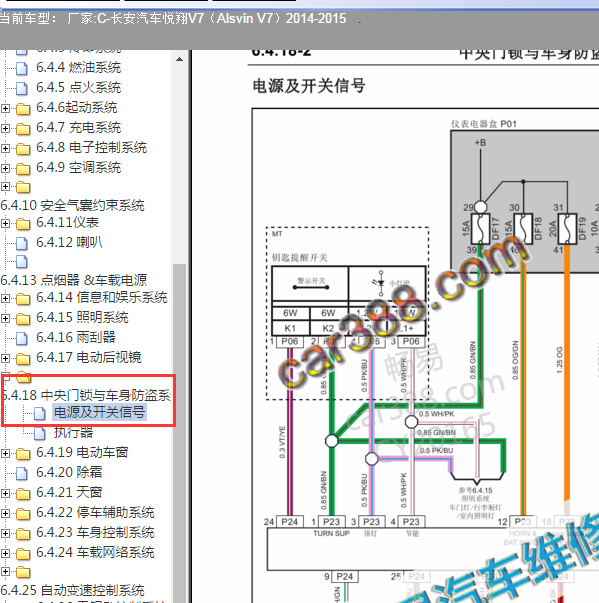This screenshot has width=599, height=603.
Task: Click the tree panel vertical scrollbar thumb
Action: [179, 433]
